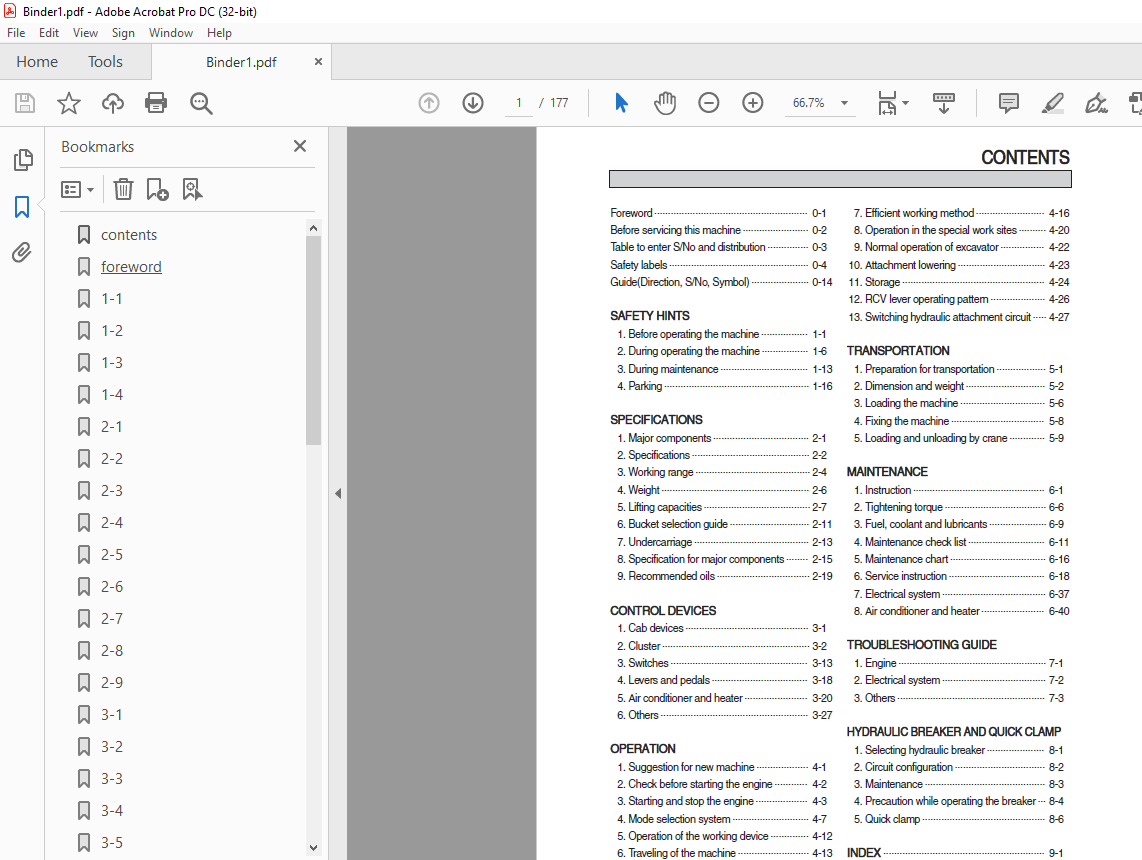Select the Highlight text tool
Screen dimensions: 1142x860
coord(1052,103)
